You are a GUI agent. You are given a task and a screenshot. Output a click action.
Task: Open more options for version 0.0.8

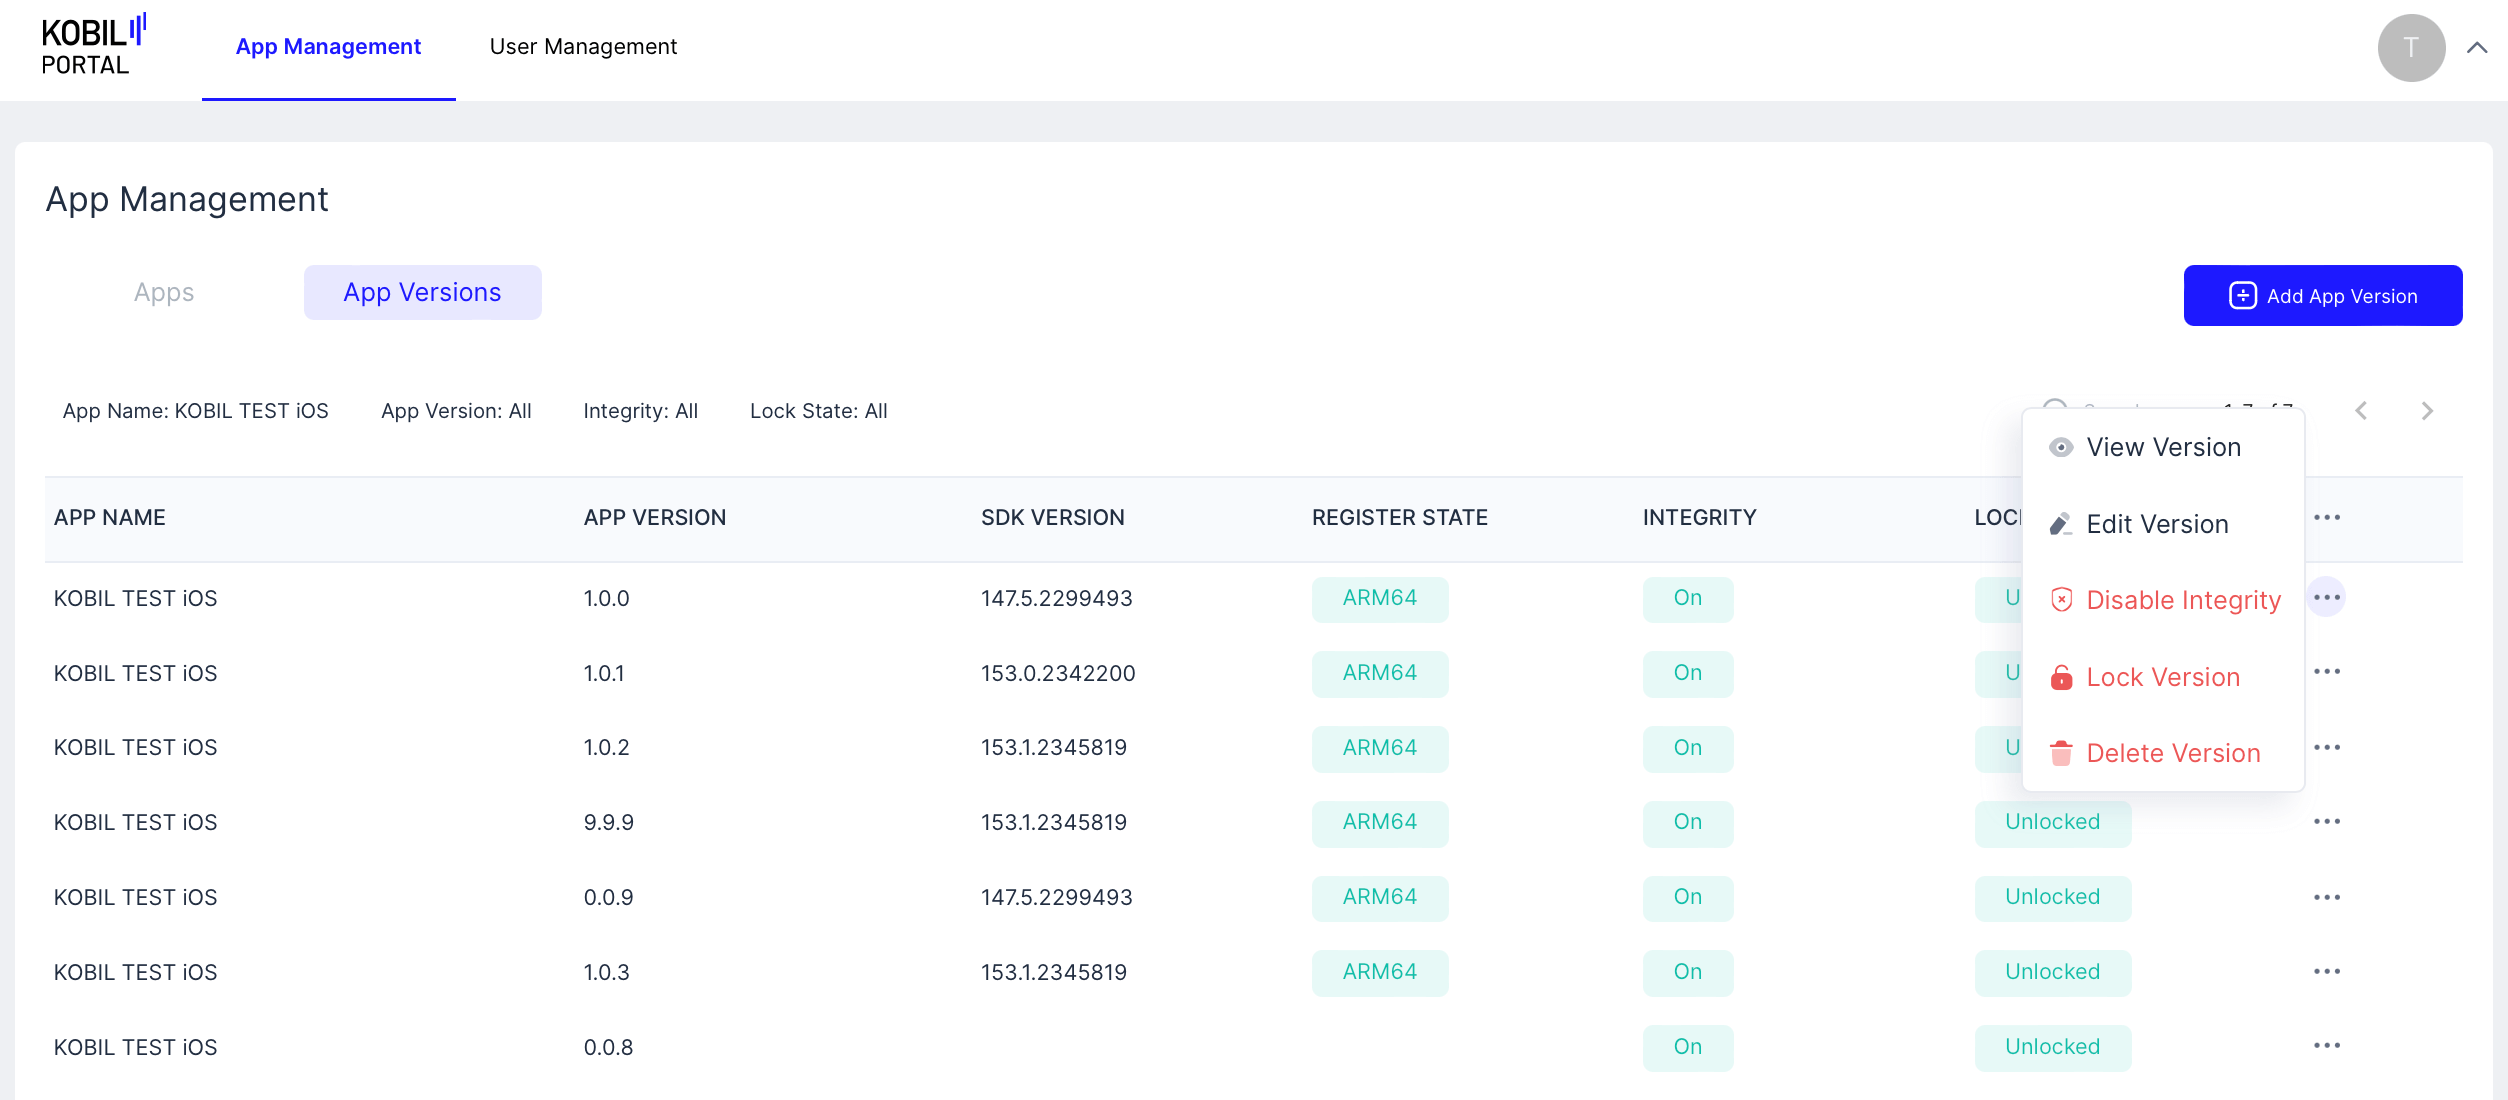(x=2326, y=1046)
